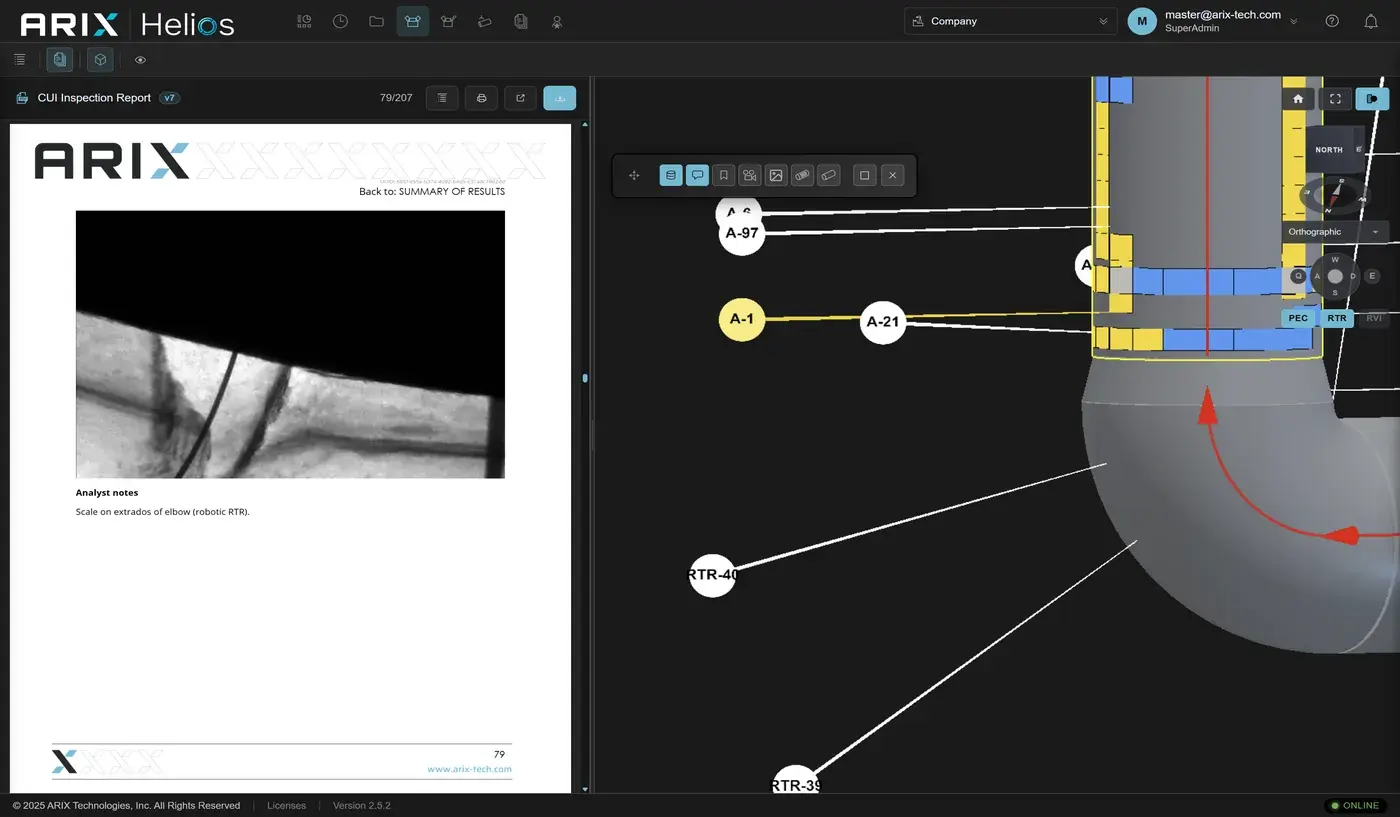The width and height of the screenshot is (1400, 817).
Task: Click the NORTH face of view cube
Action: (x=1329, y=150)
